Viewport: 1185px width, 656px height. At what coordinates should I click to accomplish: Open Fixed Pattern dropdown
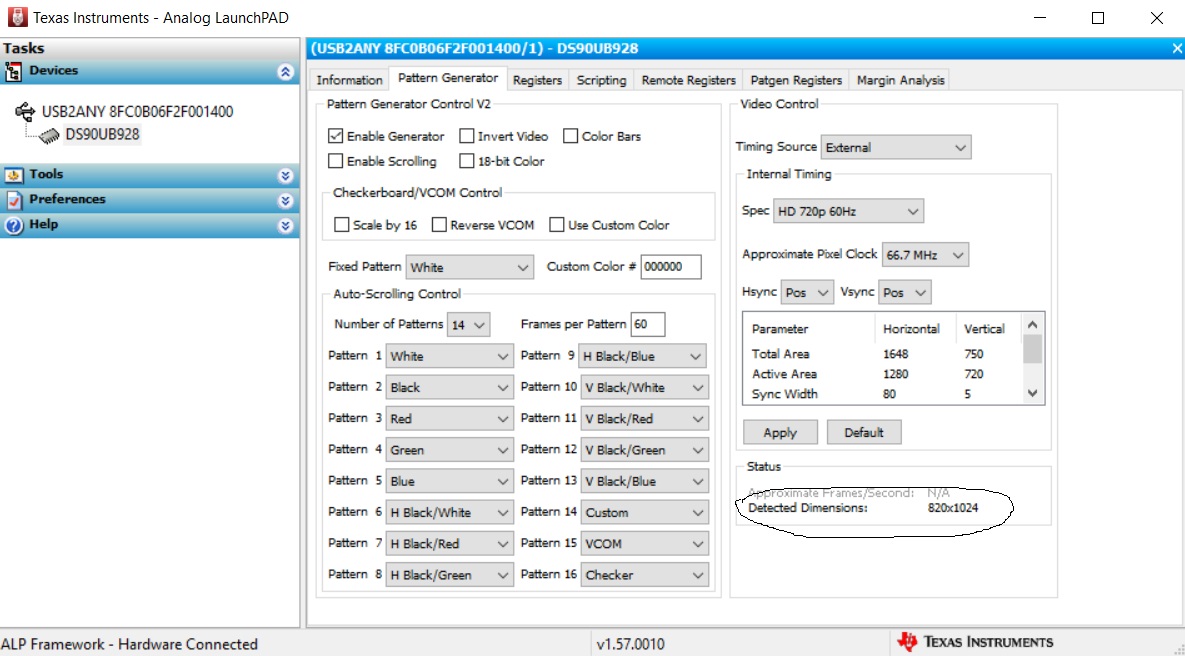469,268
